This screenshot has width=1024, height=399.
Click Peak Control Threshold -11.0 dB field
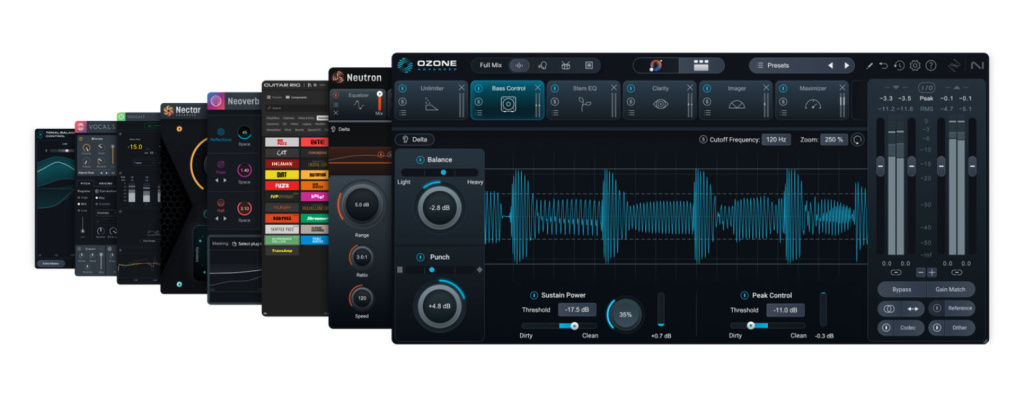click(786, 310)
